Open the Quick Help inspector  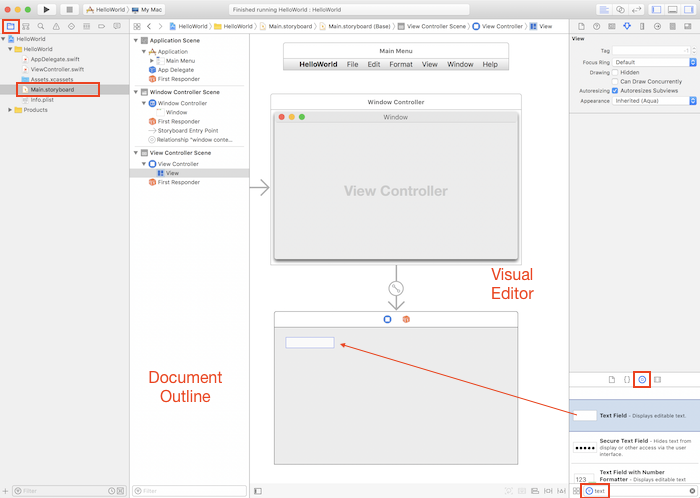tap(596, 26)
